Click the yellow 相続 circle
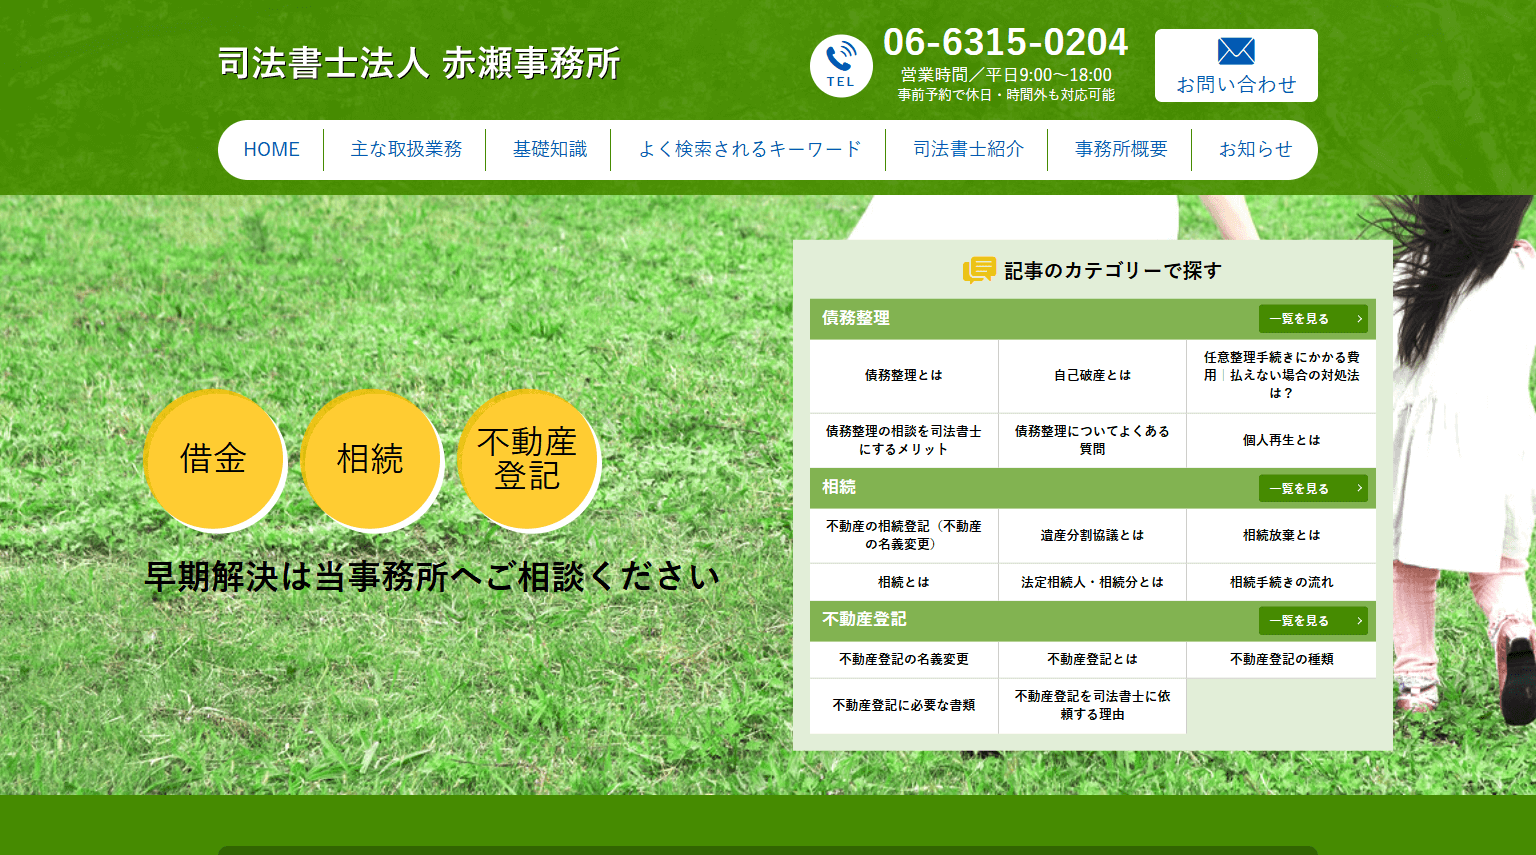1536x855 pixels. coord(371,460)
